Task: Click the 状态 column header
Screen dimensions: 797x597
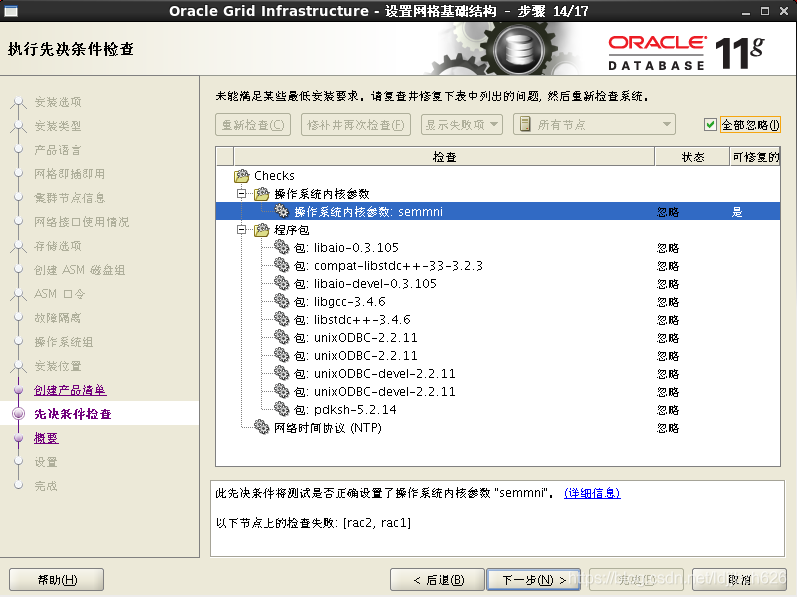Action: [x=692, y=157]
